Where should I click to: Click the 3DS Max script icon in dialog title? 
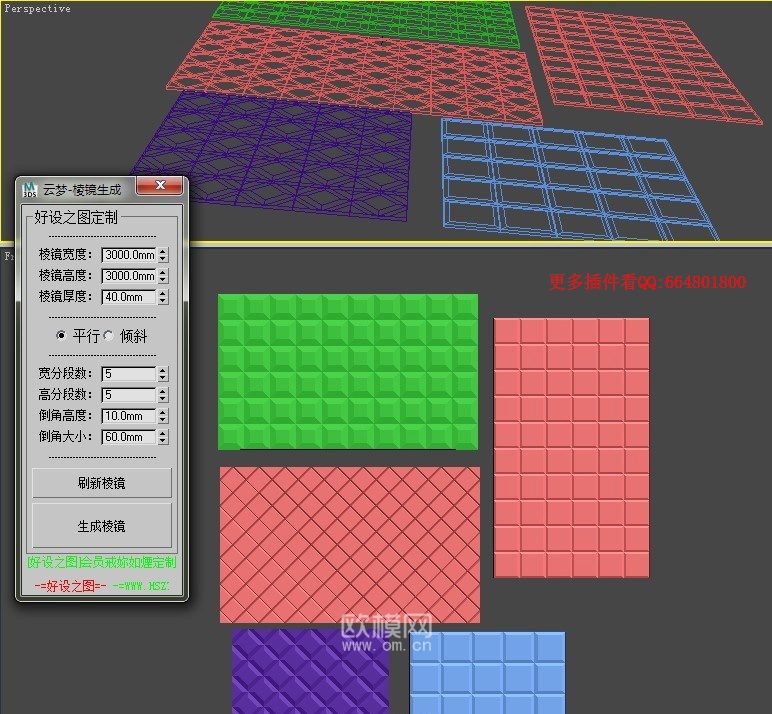(30, 189)
